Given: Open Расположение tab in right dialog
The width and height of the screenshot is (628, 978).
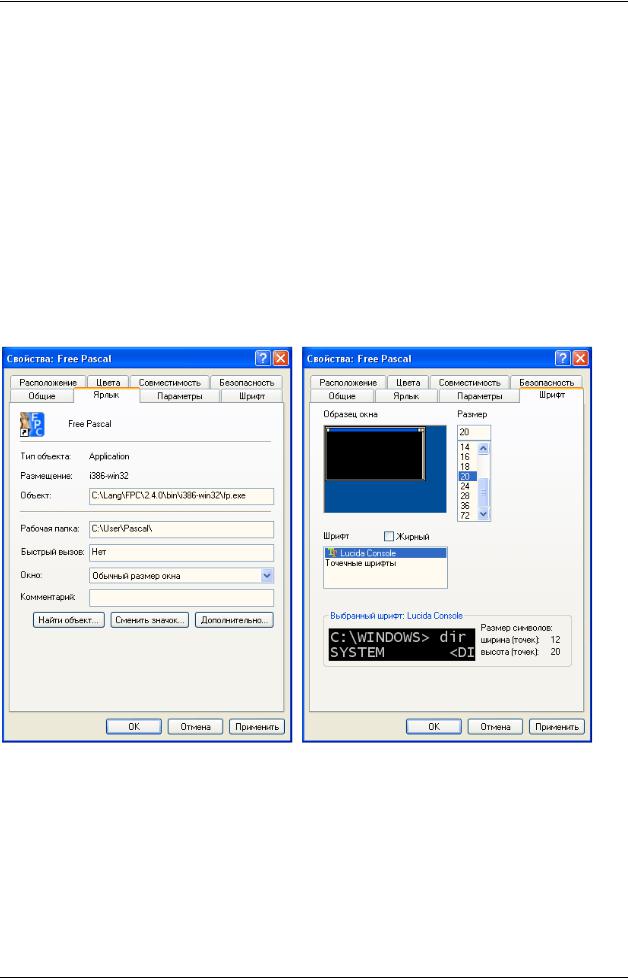Looking at the screenshot, I should click(x=347, y=382).
